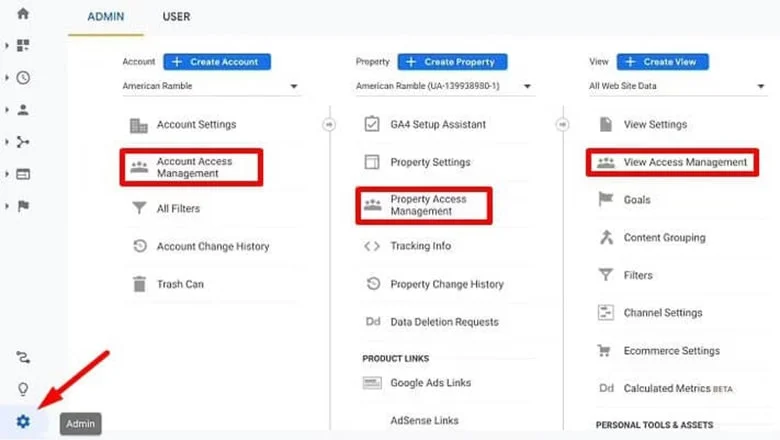Expand the Conversions sidebar arrow
The width and height of the screenshot is (780, 440).
pyautogui.click(x=6, y=206)
